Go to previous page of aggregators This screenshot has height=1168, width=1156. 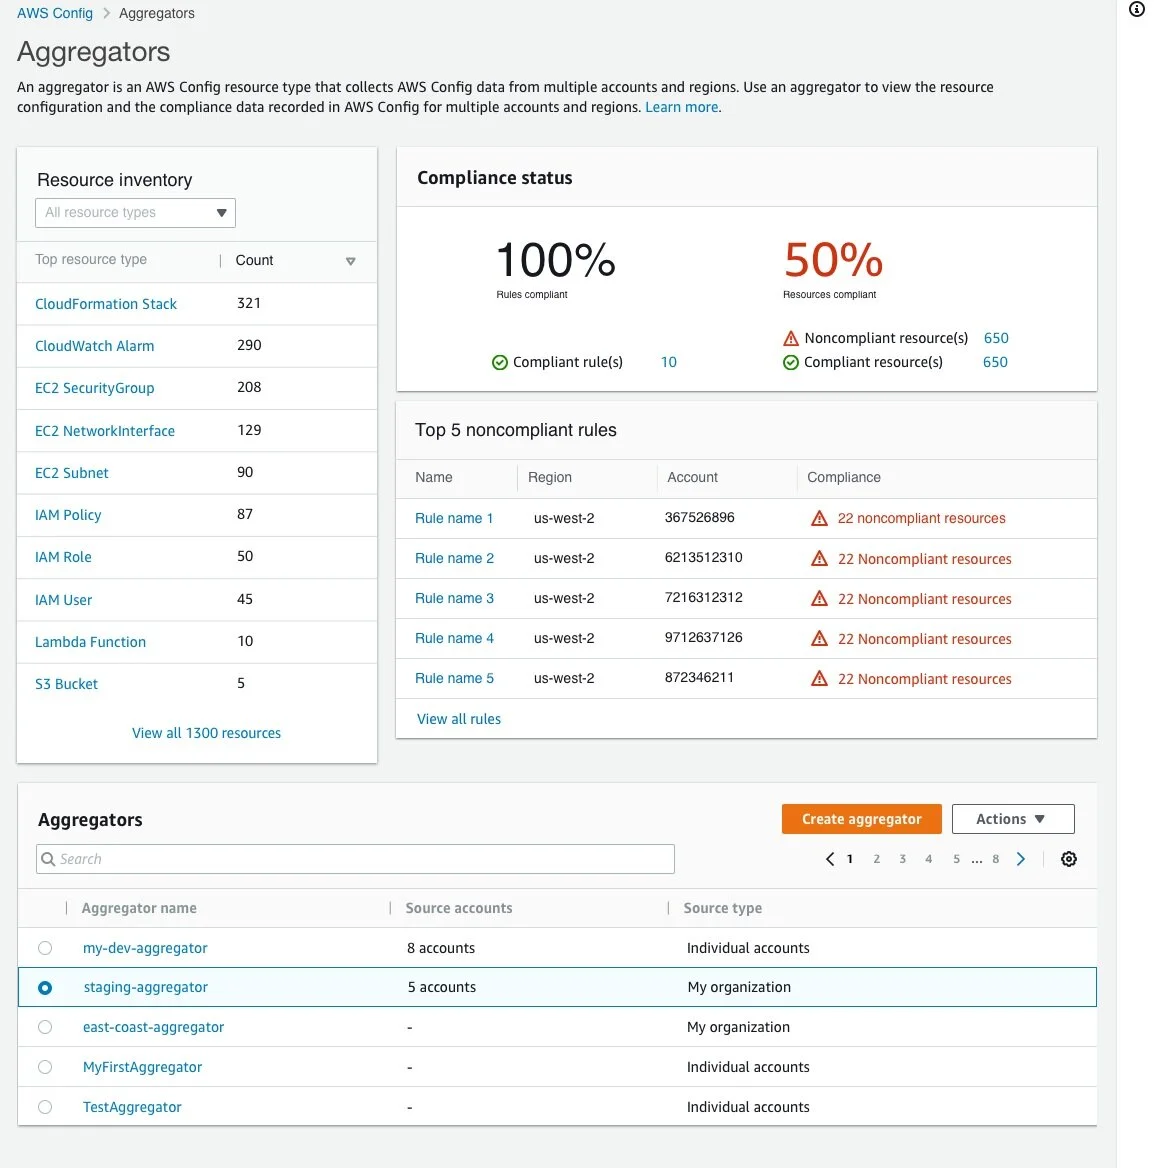pyautogui.click(x=830, y=859)
